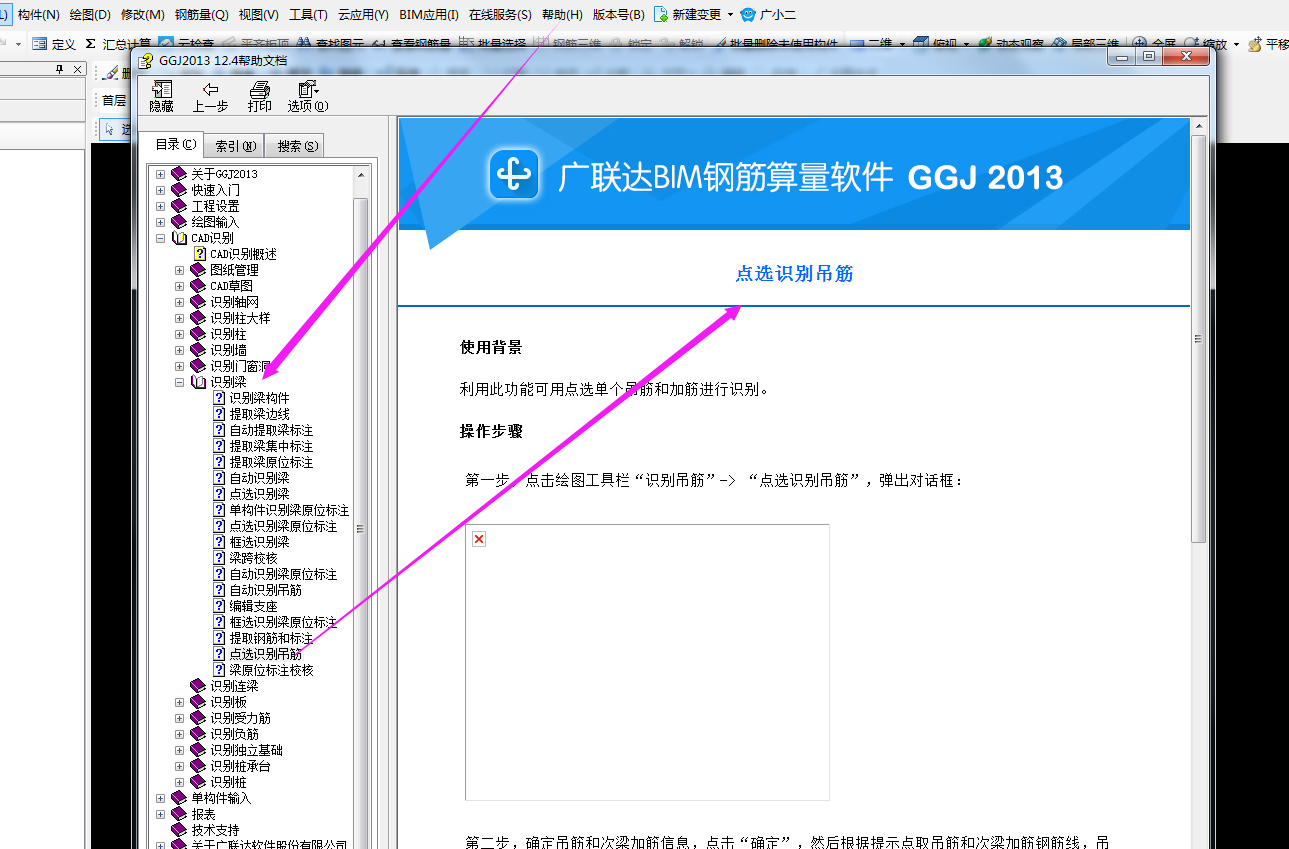The height and width of the screenshot is (849, 1289).
Task: Select 点选识别梁 in the tree
Action: click(x=259, y=494)
